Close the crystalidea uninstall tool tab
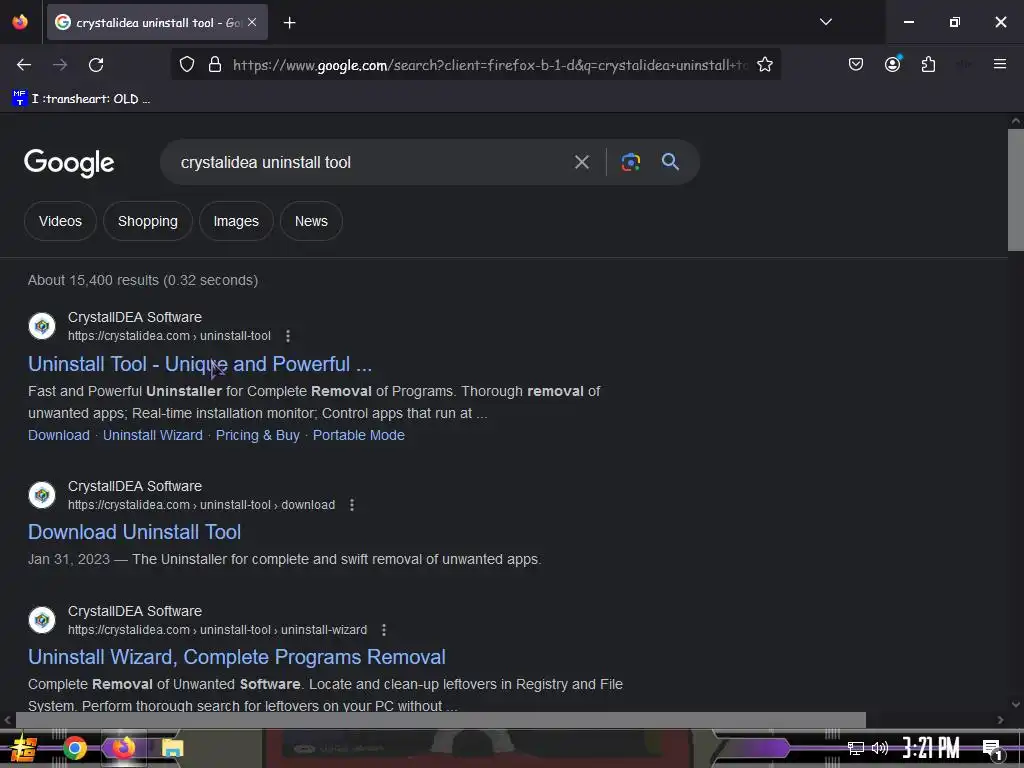Image resolution: width=1024 pixels, height=768 pixels. 252,22
